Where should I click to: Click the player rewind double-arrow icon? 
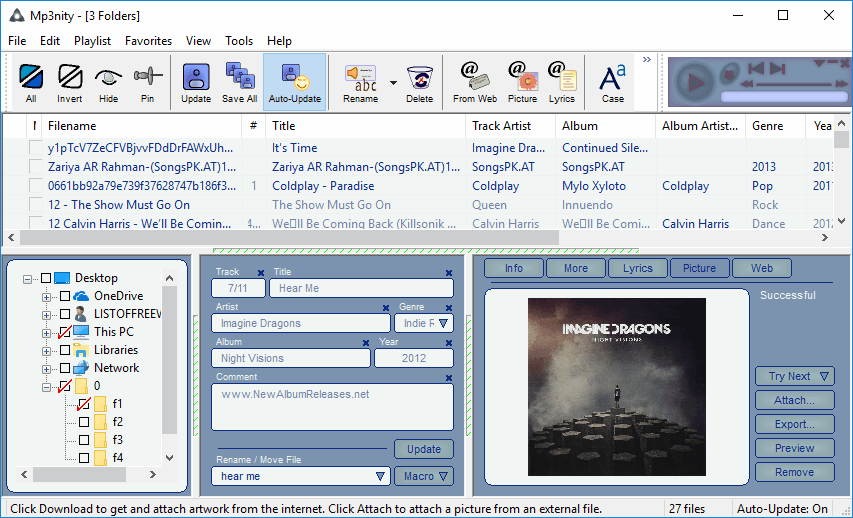747,84
